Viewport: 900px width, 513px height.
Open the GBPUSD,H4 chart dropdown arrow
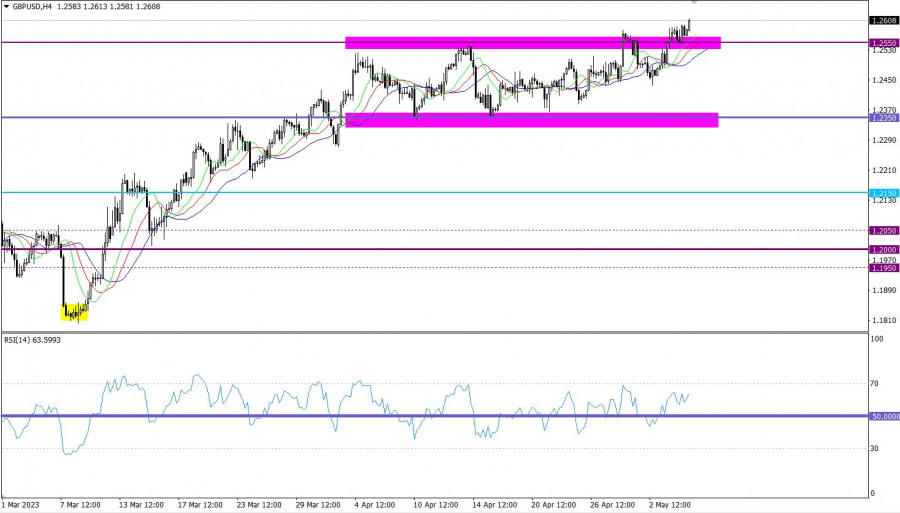tap(7, 6)
